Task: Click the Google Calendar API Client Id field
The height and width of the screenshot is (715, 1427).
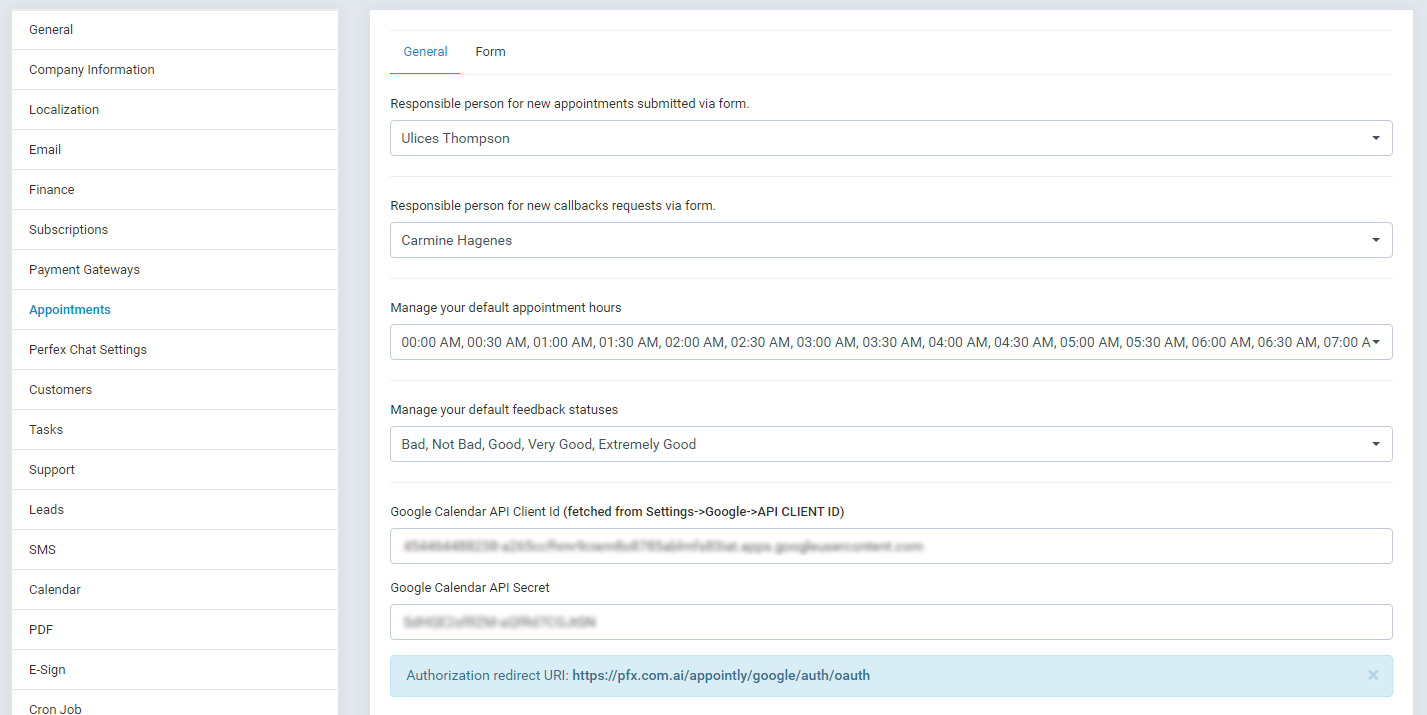Action: pyautogui.click(x=890, y=546)
